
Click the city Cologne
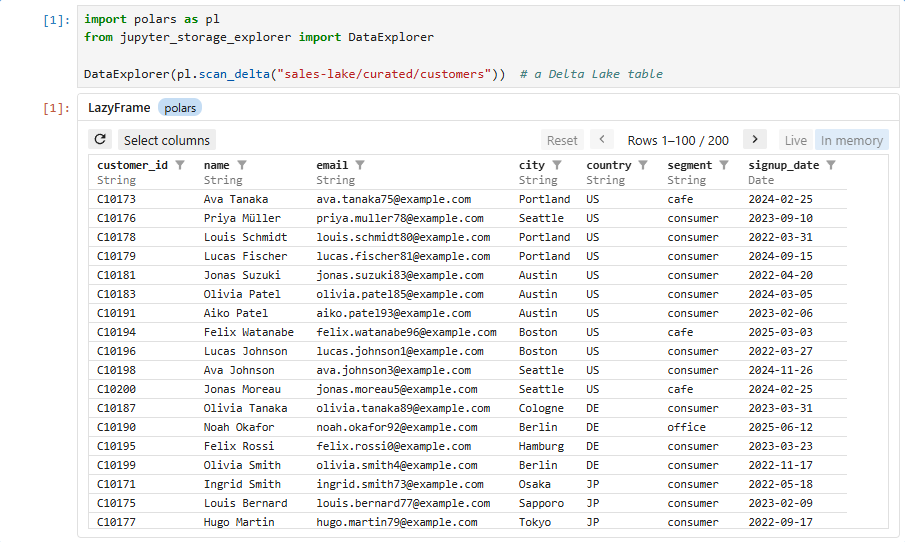tap(541, 408)
